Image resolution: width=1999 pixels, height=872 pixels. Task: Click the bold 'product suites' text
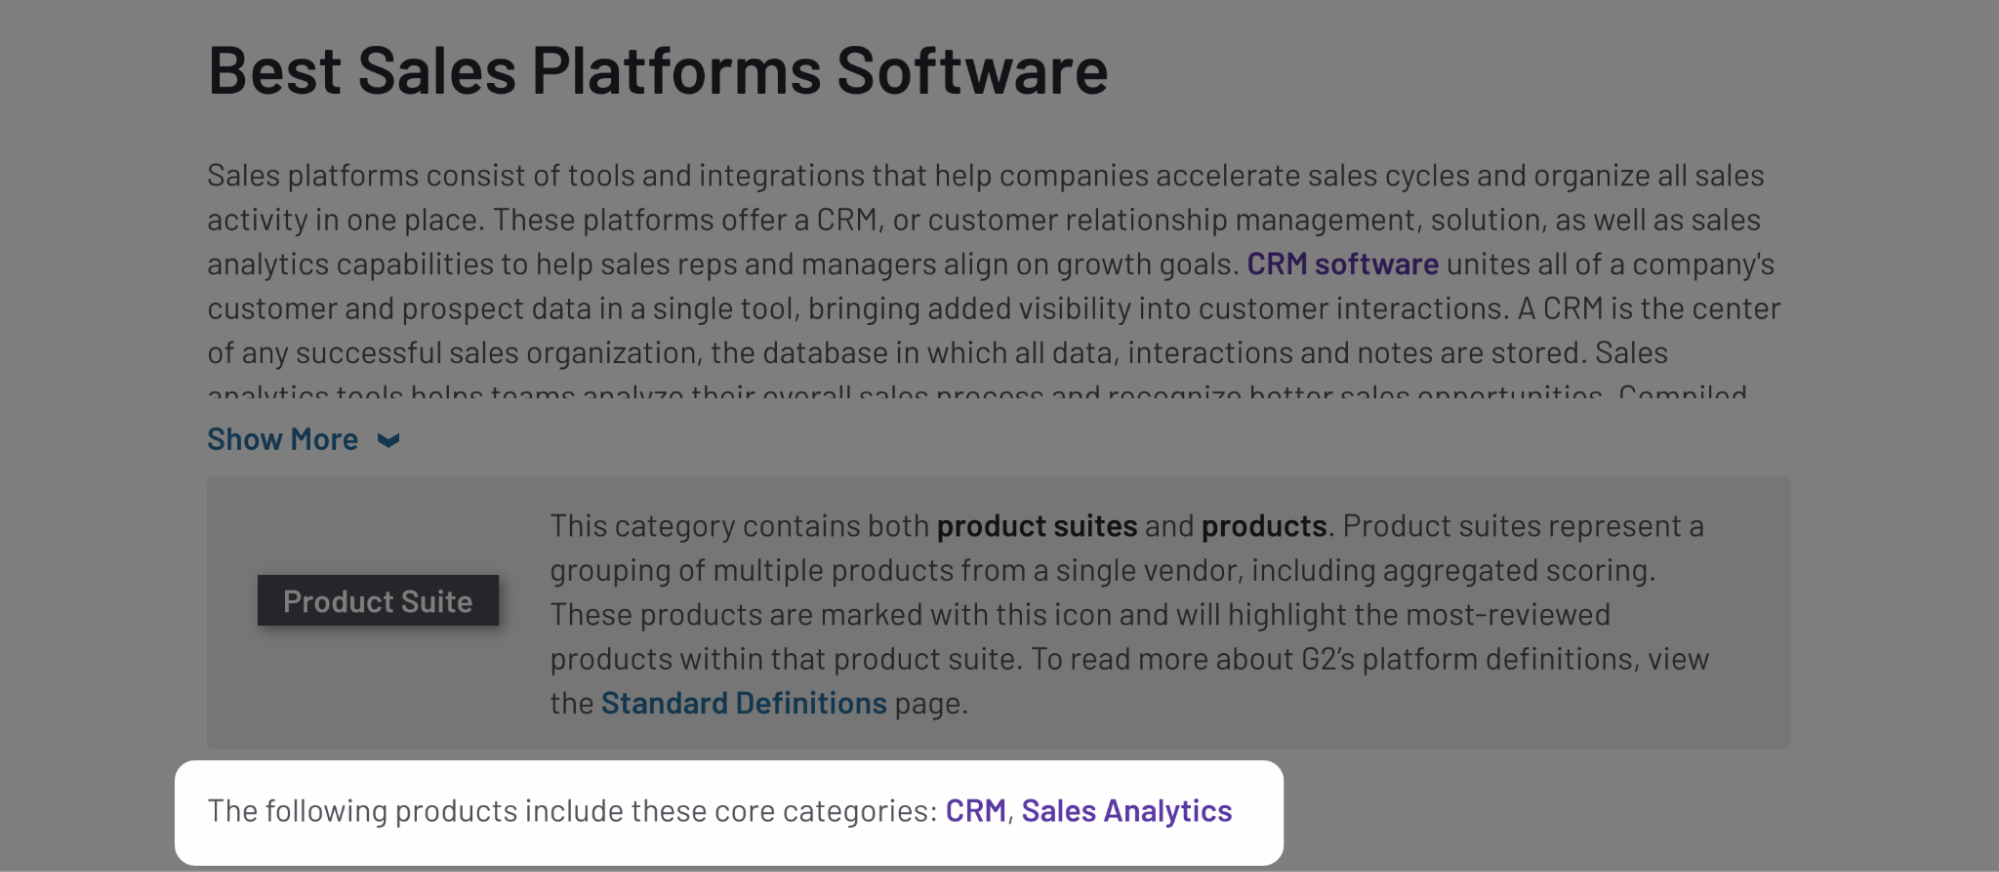1037,526
